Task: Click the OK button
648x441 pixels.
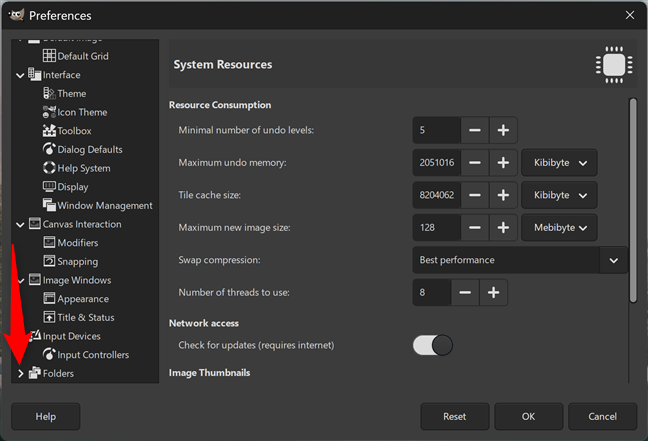Action: tap(528, 417)
